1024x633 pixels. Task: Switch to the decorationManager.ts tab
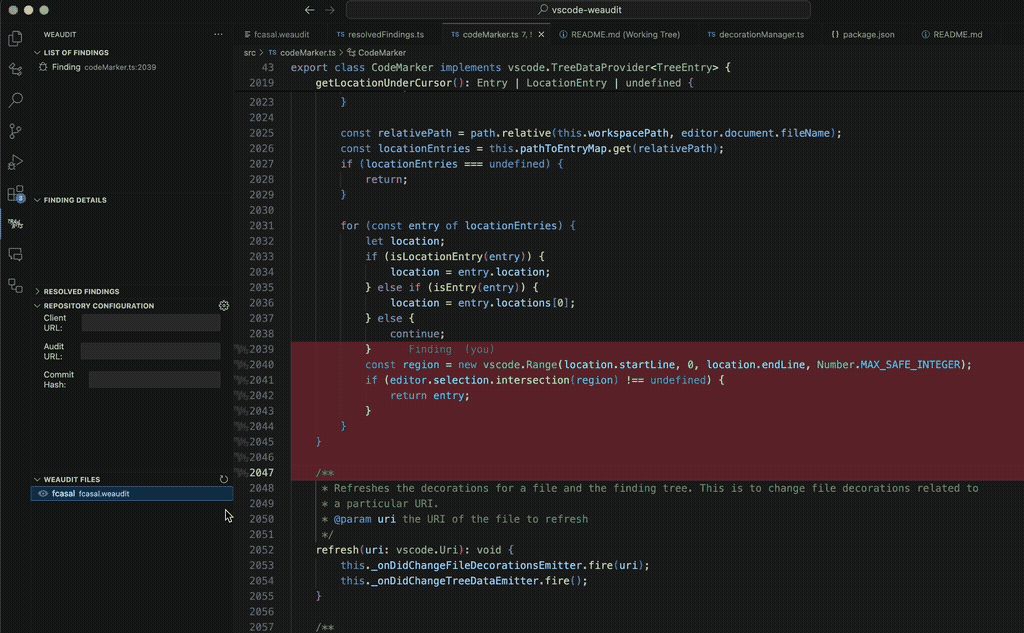[756, 35]
